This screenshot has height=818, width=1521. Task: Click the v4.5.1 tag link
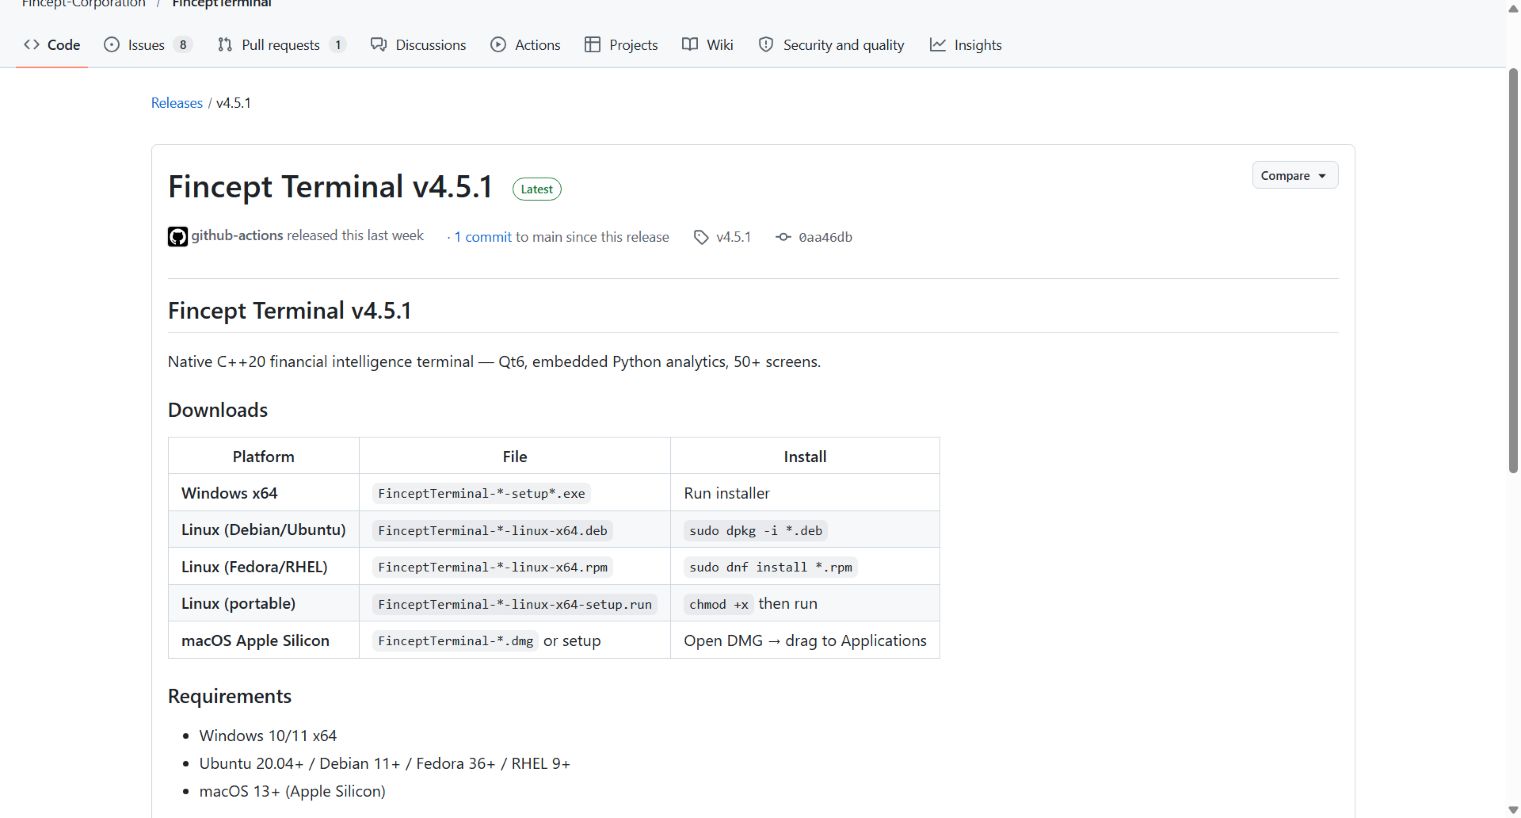(733, 237)
